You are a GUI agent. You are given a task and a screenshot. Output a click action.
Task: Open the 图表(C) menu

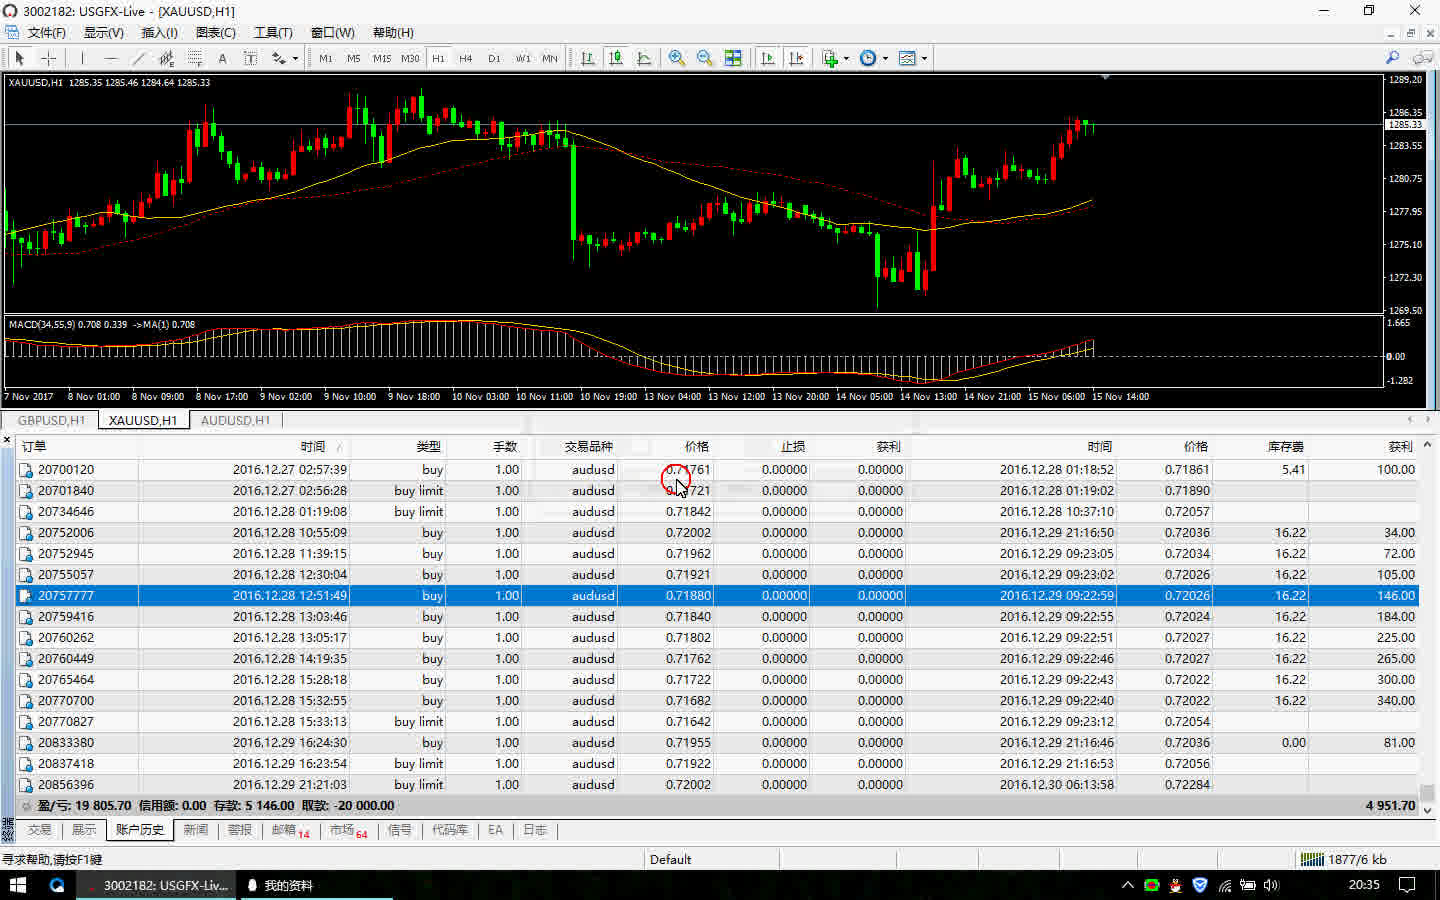(x=216, y=33)
